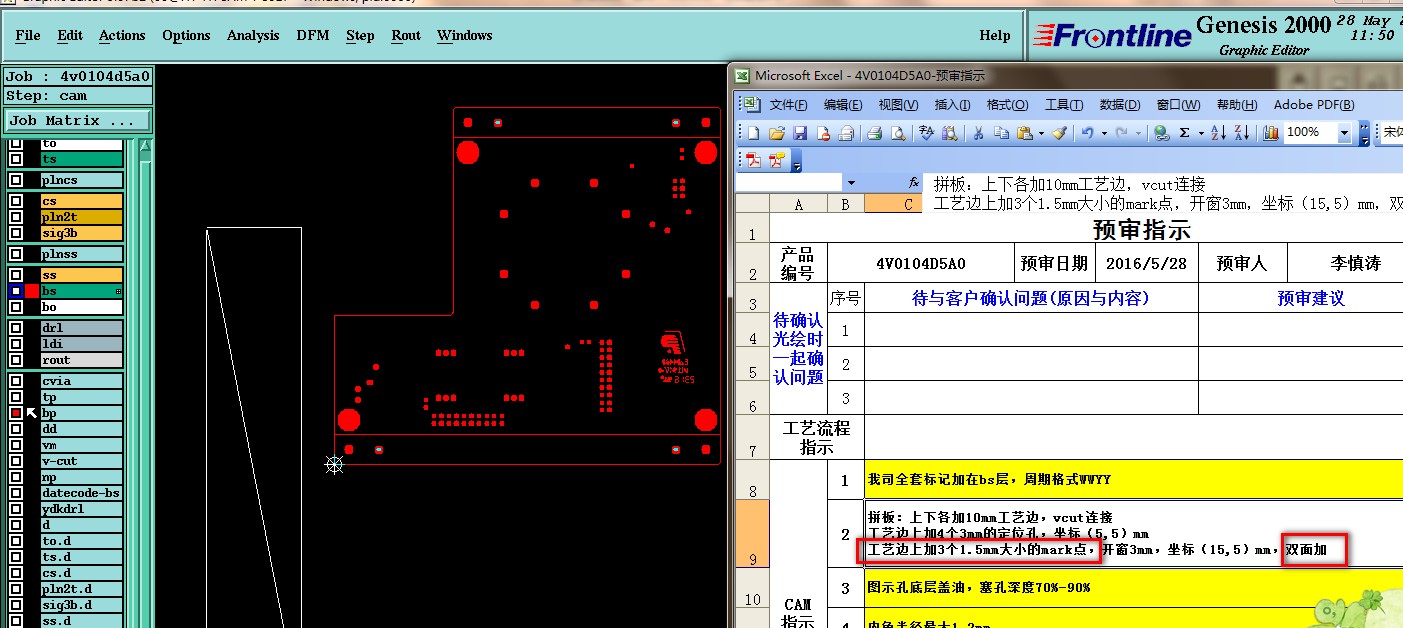
Task: Click cell with product number 4V0104D5A0
Action: pyautogui.click(x=921, y=264)
